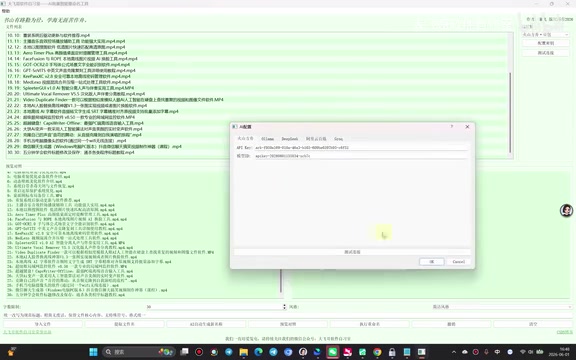This screenshot has height=360, width=576.
Task: Click the prompt text field above the buttons
Action: [287, 315]
